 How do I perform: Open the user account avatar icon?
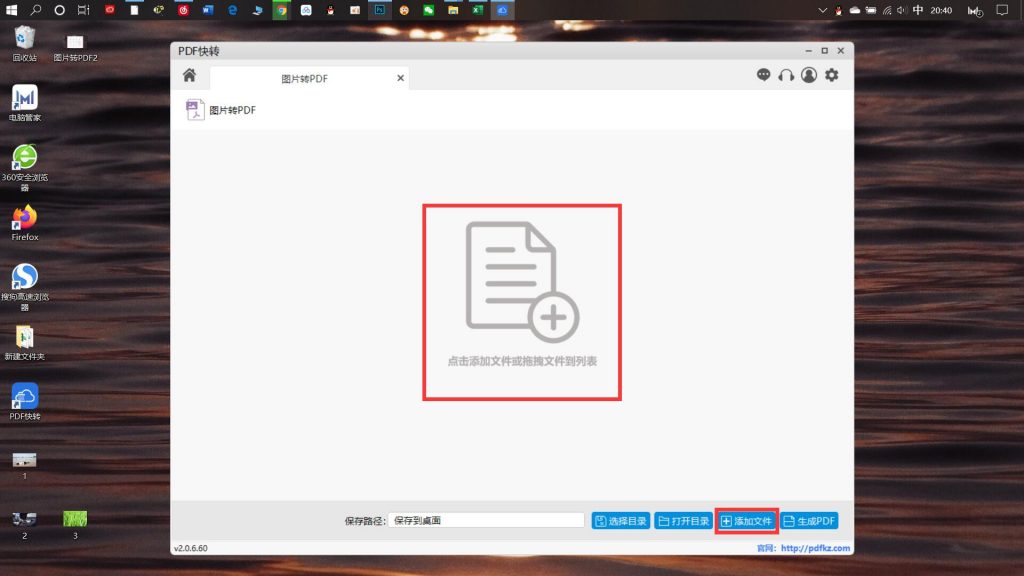tap(808, 75)
